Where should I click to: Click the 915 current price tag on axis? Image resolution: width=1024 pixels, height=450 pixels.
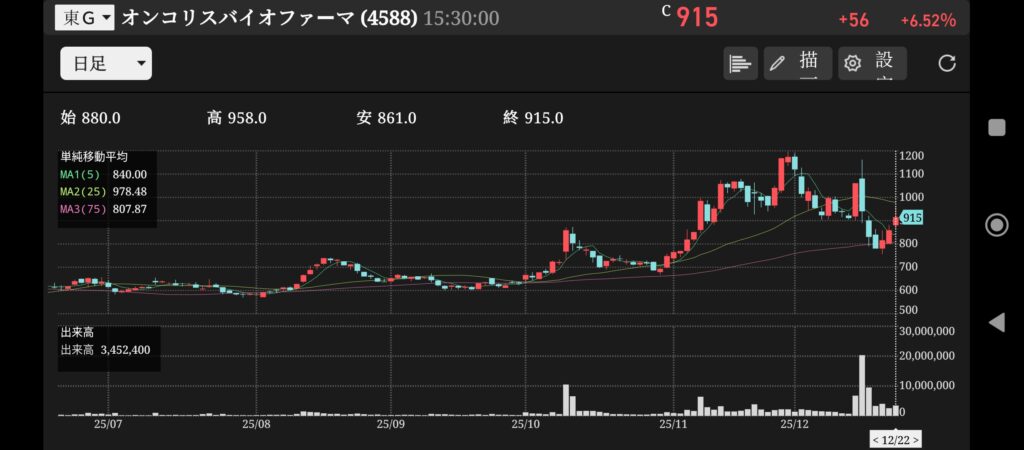click(910, 217)
